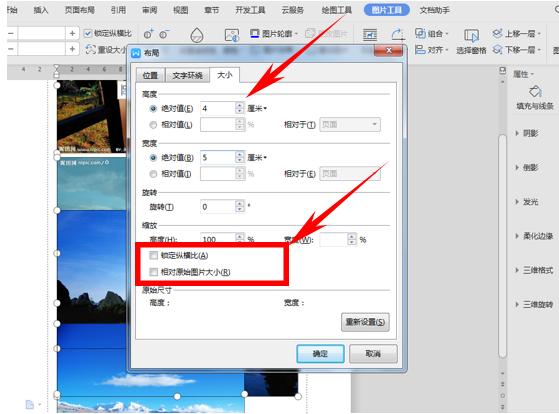This screenshot has width=559, height=414.
Task: Click the change picture icon
Action: pyautogui.click(x=232, y=35)
